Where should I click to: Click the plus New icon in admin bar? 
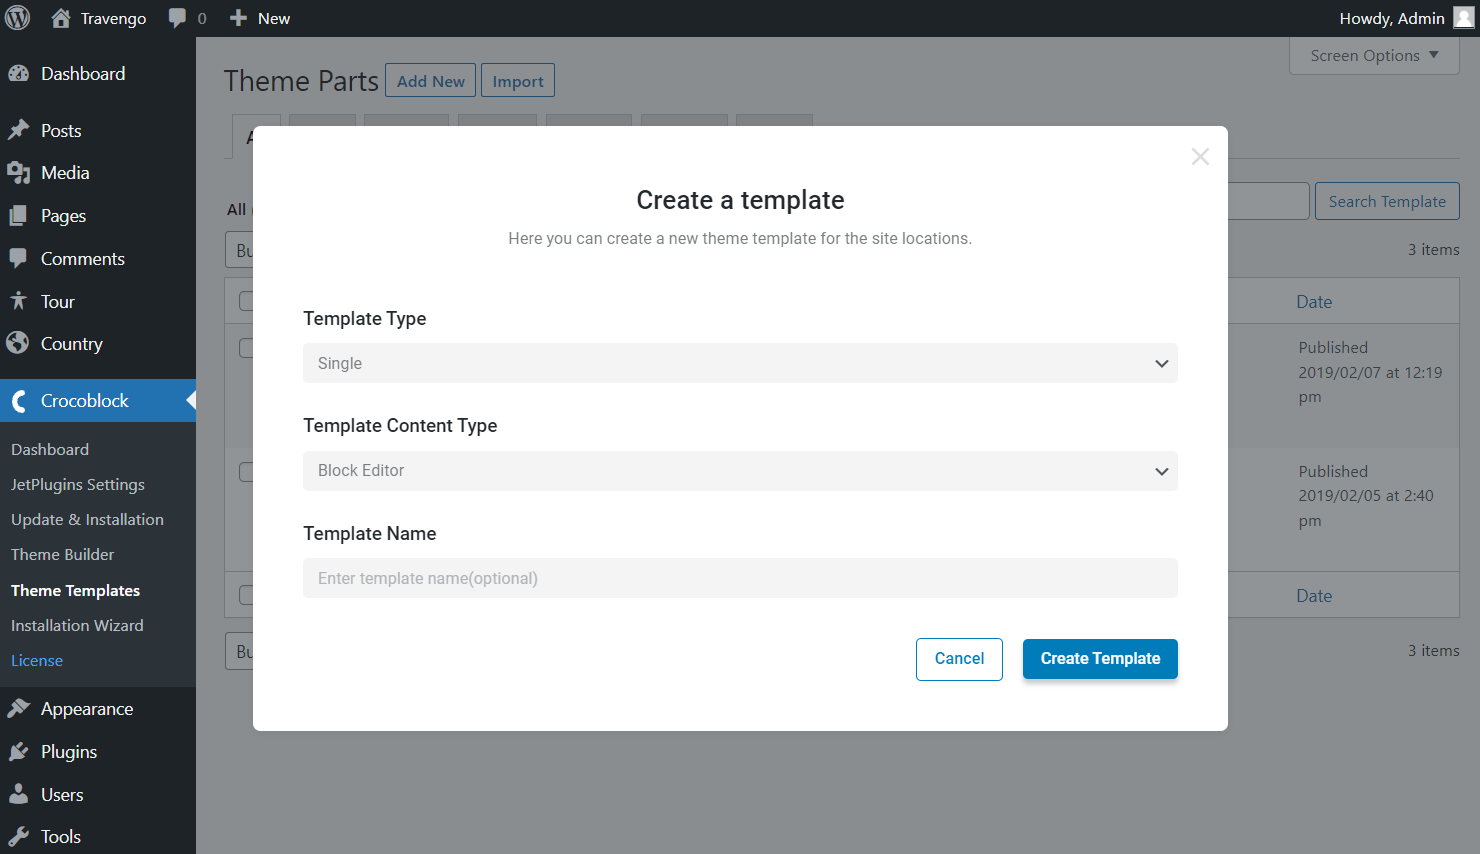coord(238,18)
